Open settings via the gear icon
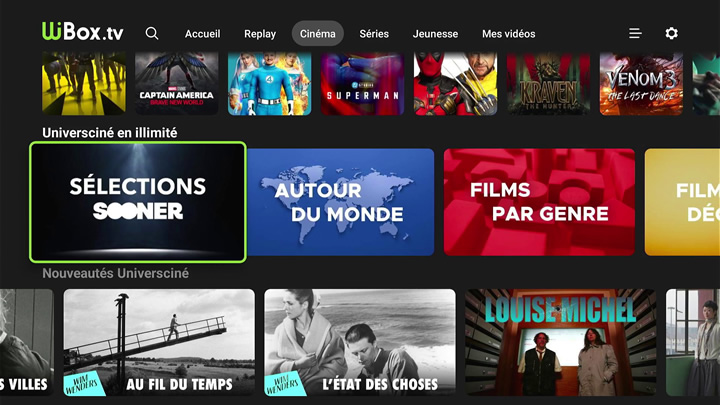Image resolution: width=720 pixels, height=405 pixels. 671,33
